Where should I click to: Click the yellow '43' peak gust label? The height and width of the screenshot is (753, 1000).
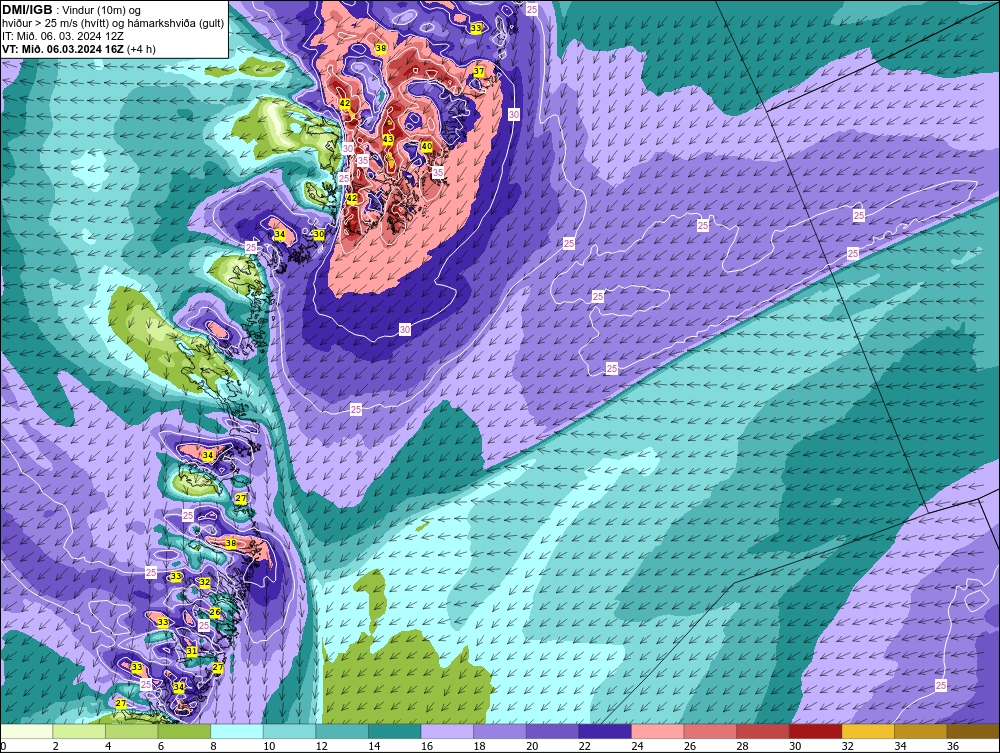[388, 139]
